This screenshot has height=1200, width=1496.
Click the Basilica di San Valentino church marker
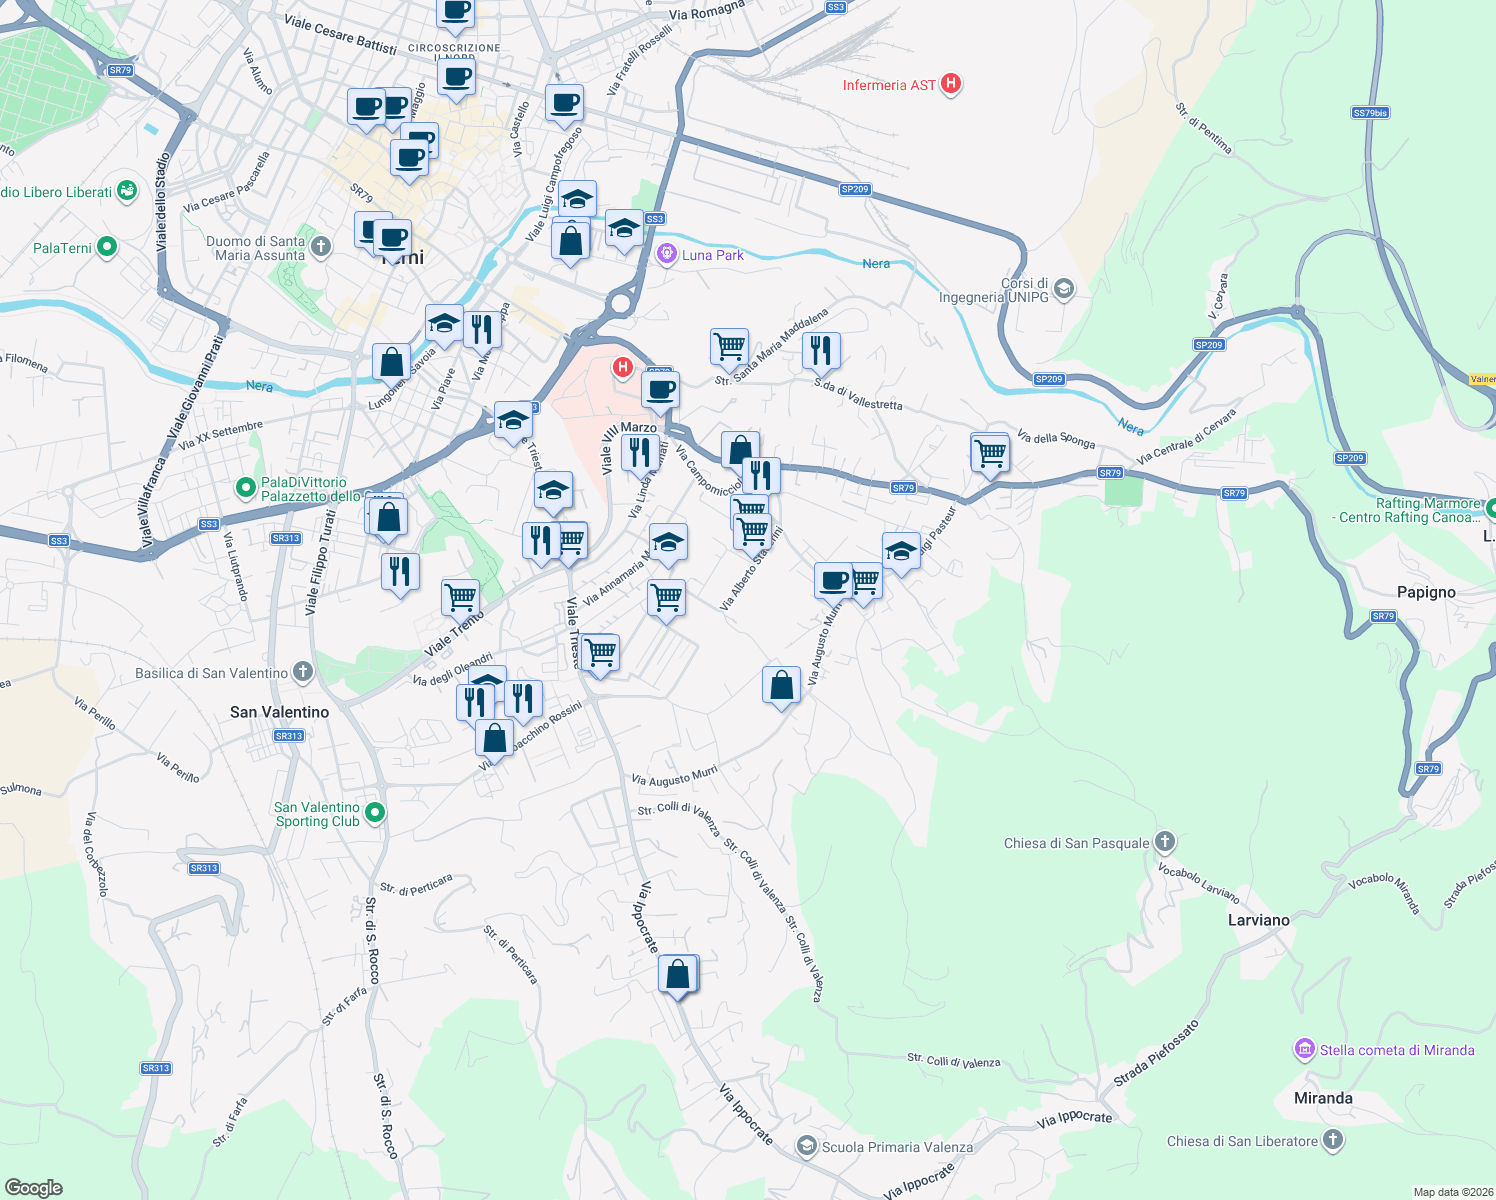click(303, 672)
